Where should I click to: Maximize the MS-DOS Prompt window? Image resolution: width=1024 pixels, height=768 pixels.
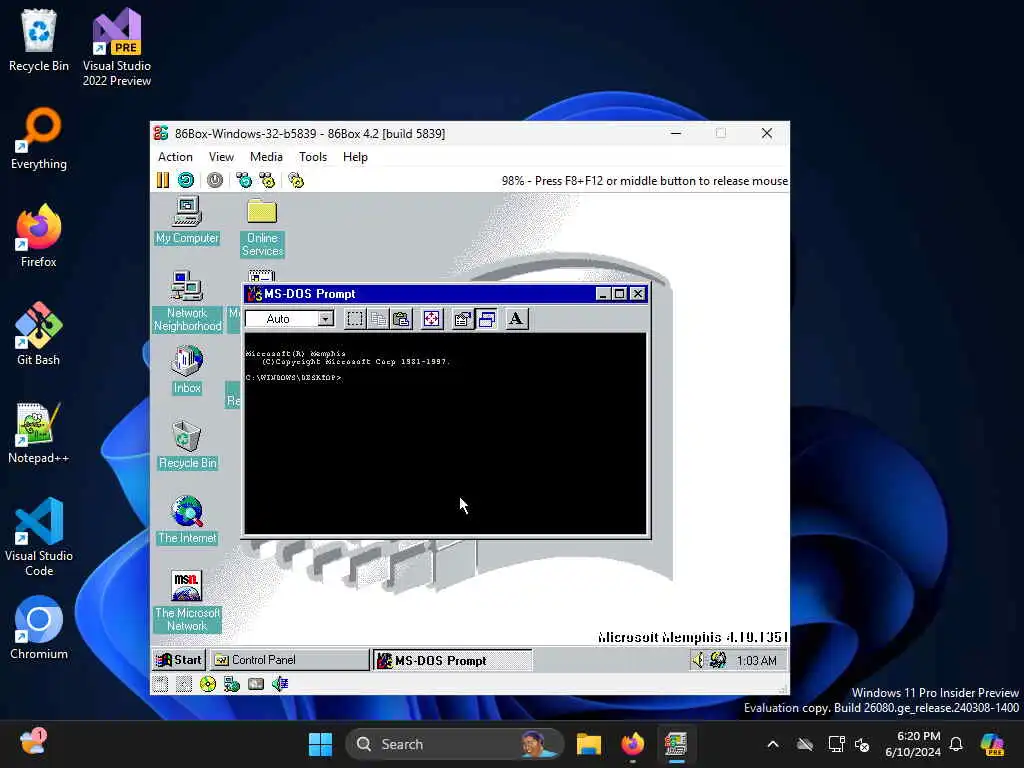(x=619, y=294)
